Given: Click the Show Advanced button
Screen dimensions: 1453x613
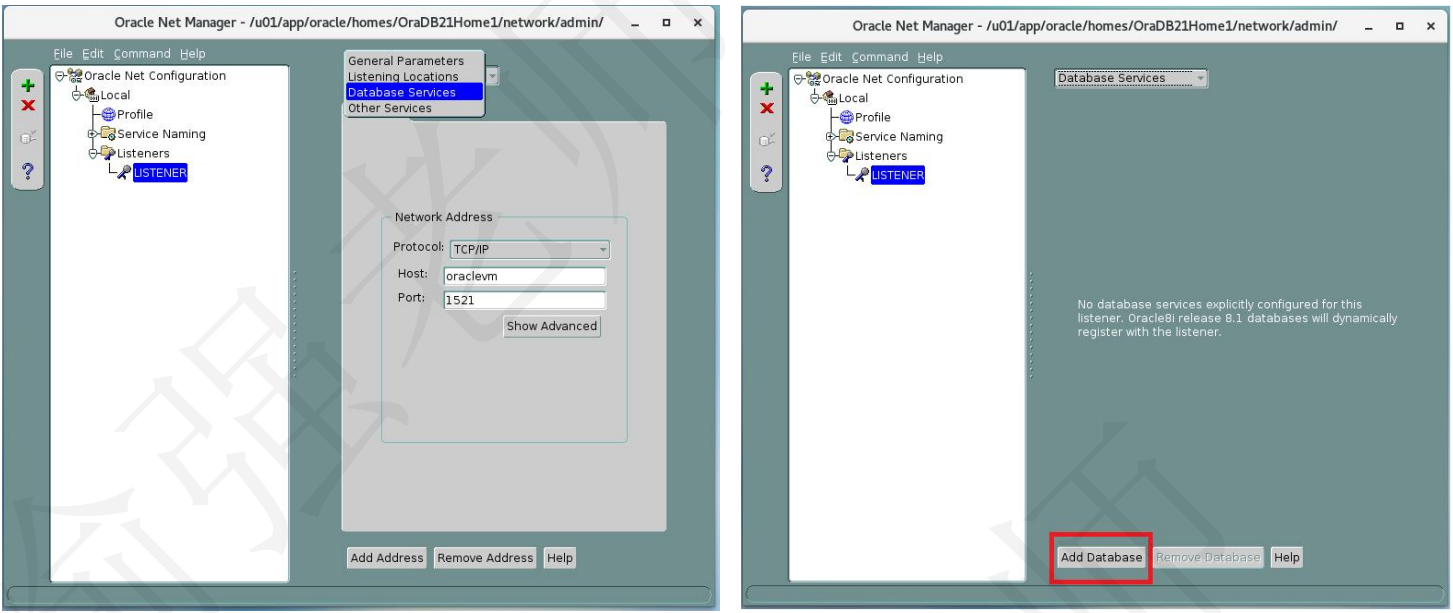Looking at the screenshot, I should point(552,326).
